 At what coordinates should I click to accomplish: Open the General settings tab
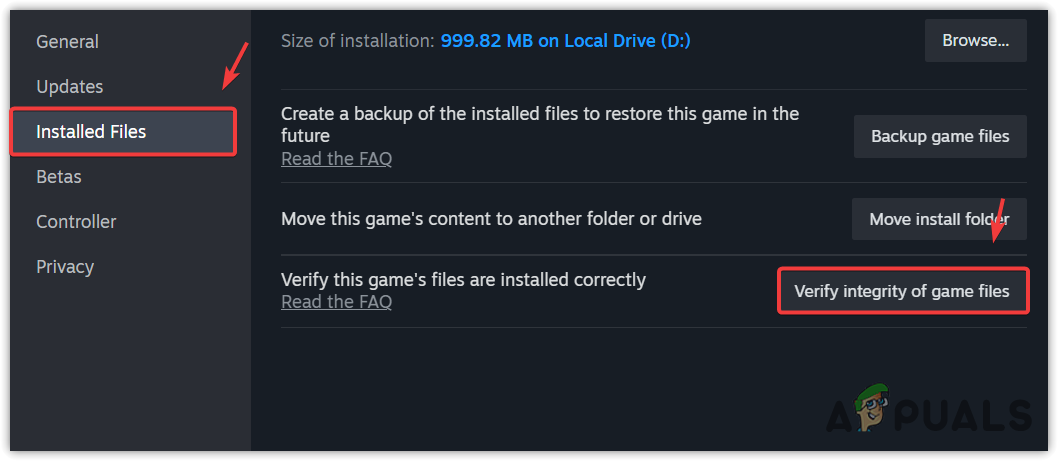click(x=67, y=42)
